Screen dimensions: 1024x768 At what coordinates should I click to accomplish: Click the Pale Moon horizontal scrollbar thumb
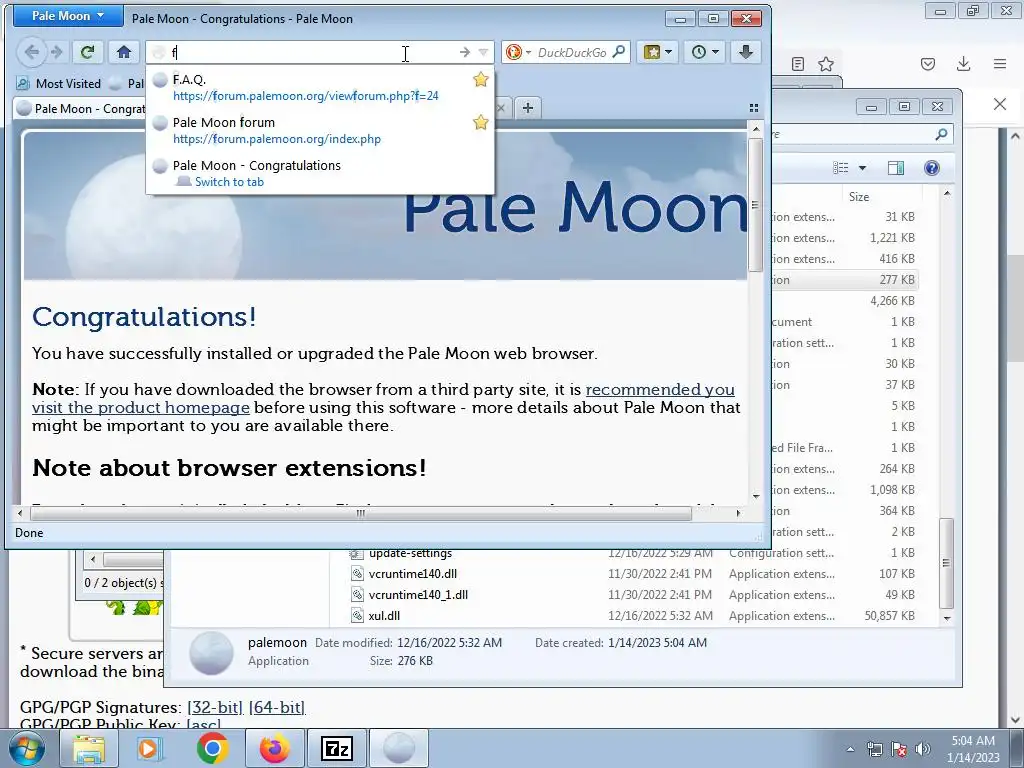tap(360, 513)
